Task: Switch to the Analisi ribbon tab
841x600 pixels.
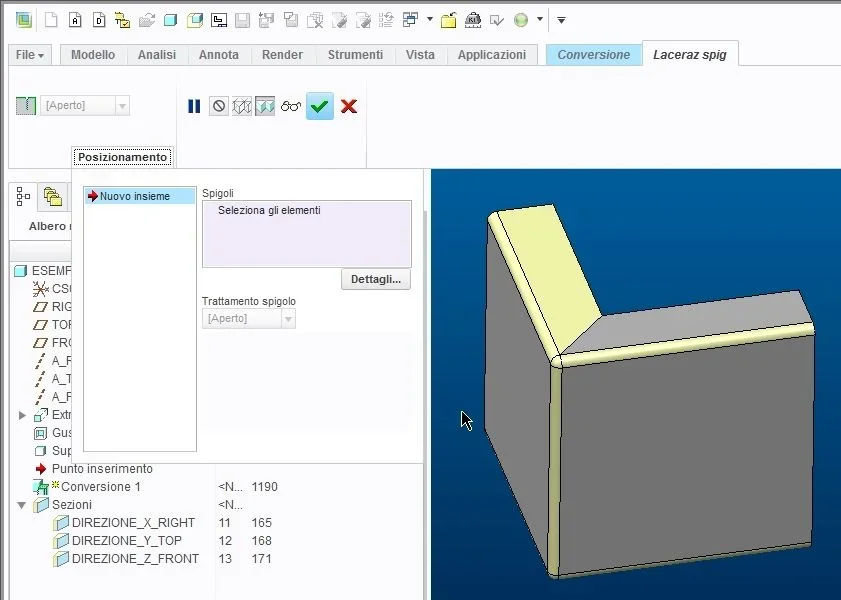Action: pos(157,55)
